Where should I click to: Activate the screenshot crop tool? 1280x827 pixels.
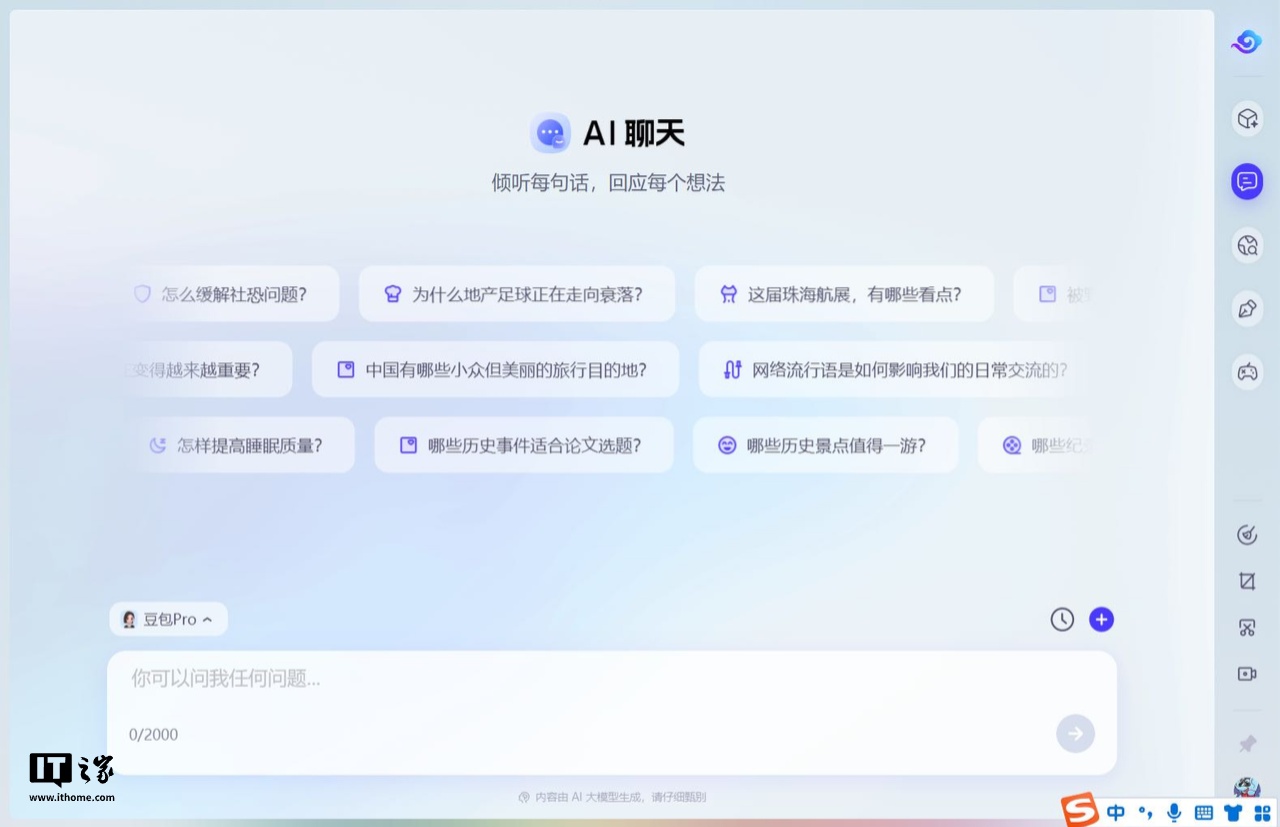coord(1247,580)
